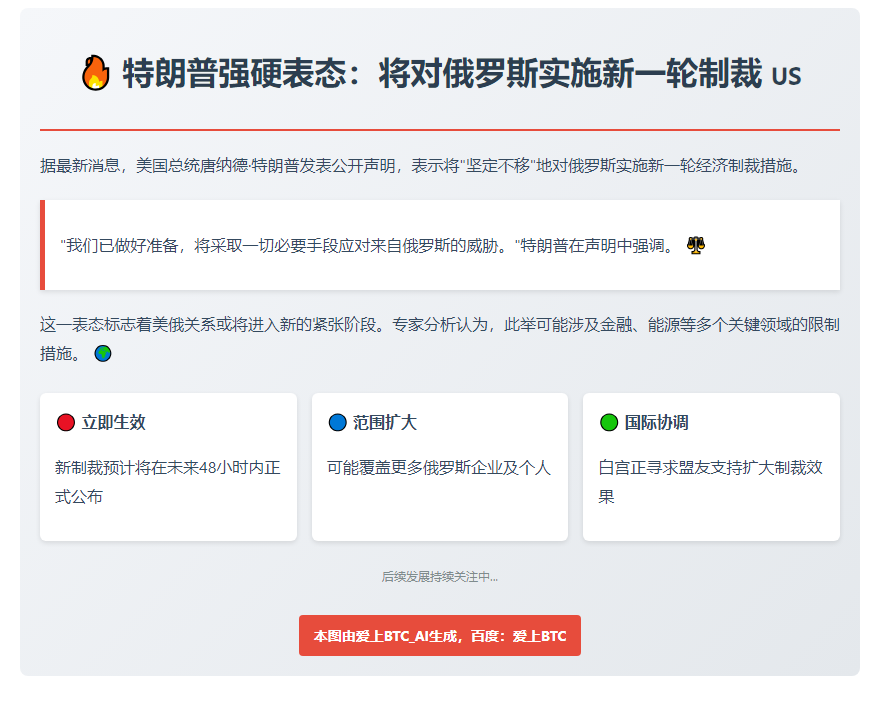Click the intro paragraph beginning 据最新消息
The image size is (880, 708).
[x=420, y=165]
